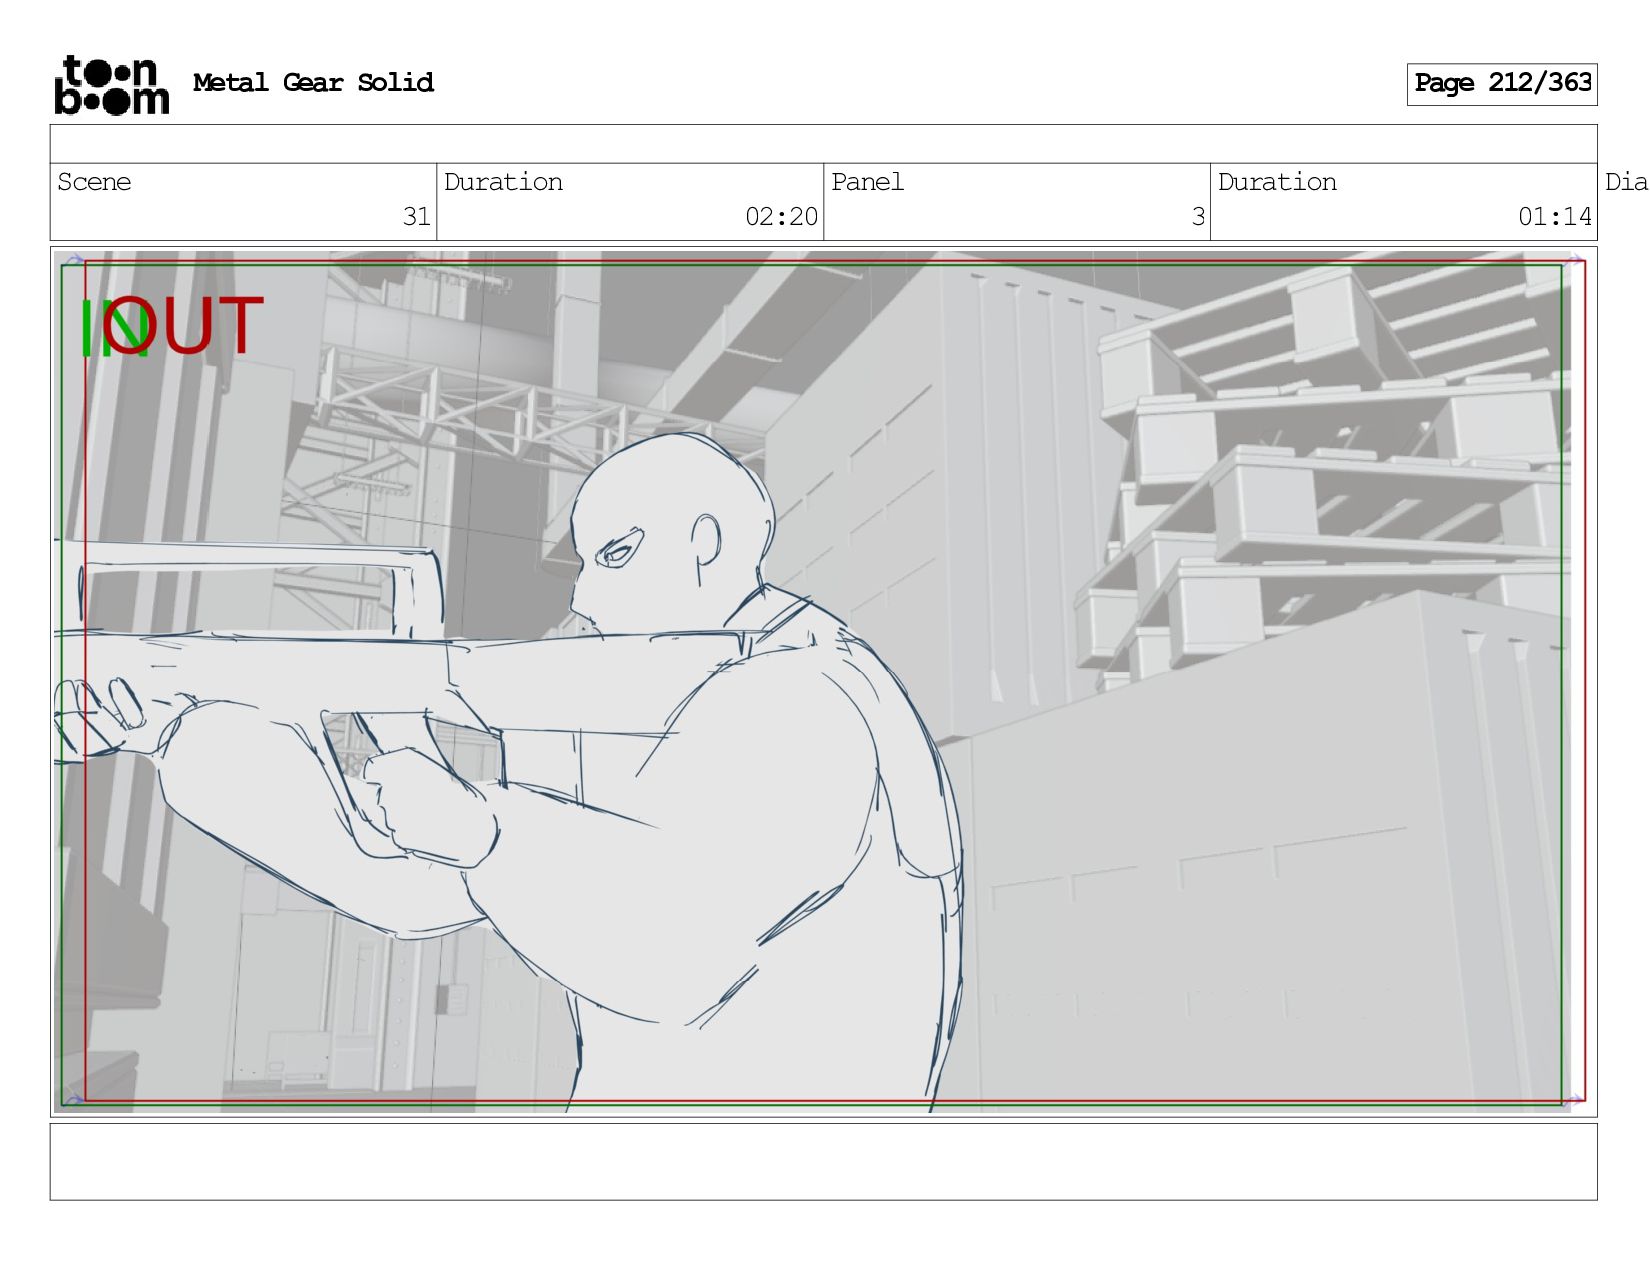Click the 'Panel' header label
This screenshot has height=1275, width=1650.
867,182
